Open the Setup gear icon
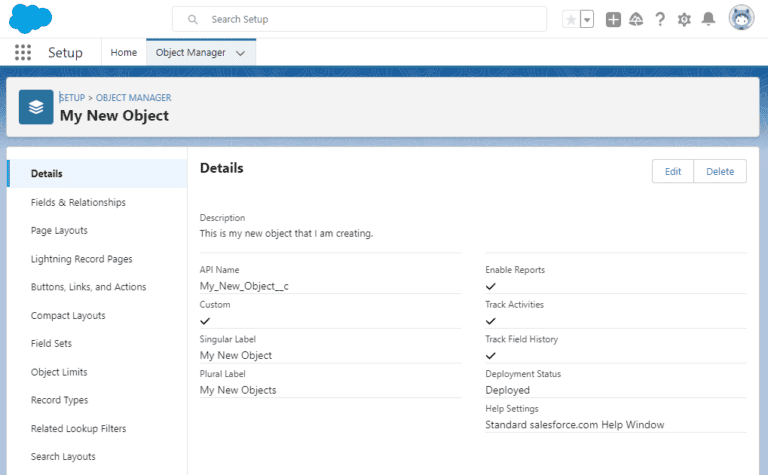 tap(684, 19)
